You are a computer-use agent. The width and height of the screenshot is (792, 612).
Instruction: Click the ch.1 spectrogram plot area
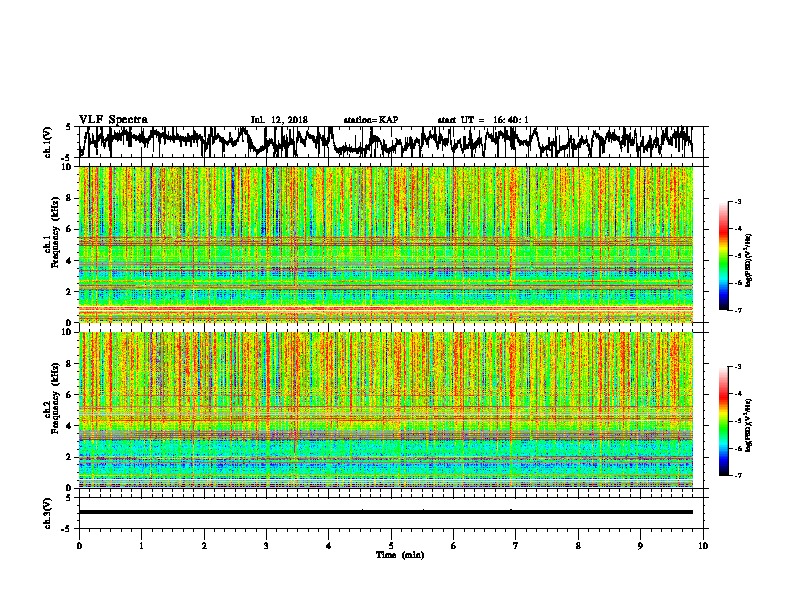point(386,244)
